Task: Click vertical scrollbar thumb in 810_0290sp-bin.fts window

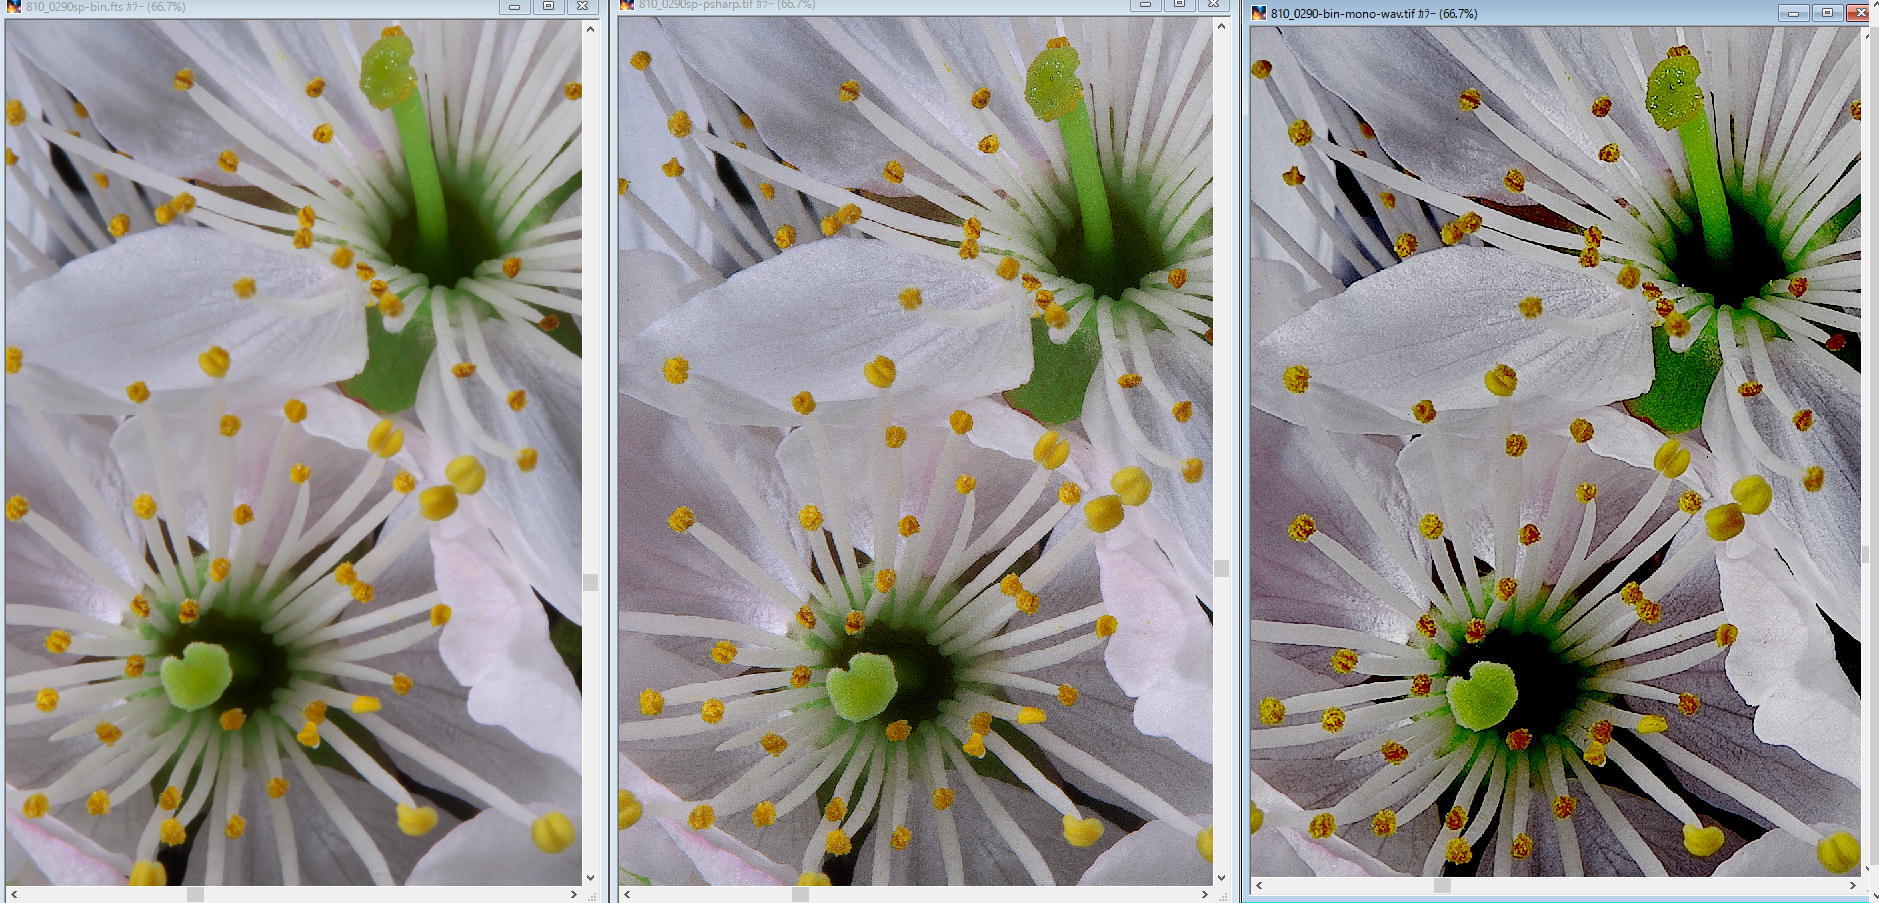Action: click(x=590, y=582)
